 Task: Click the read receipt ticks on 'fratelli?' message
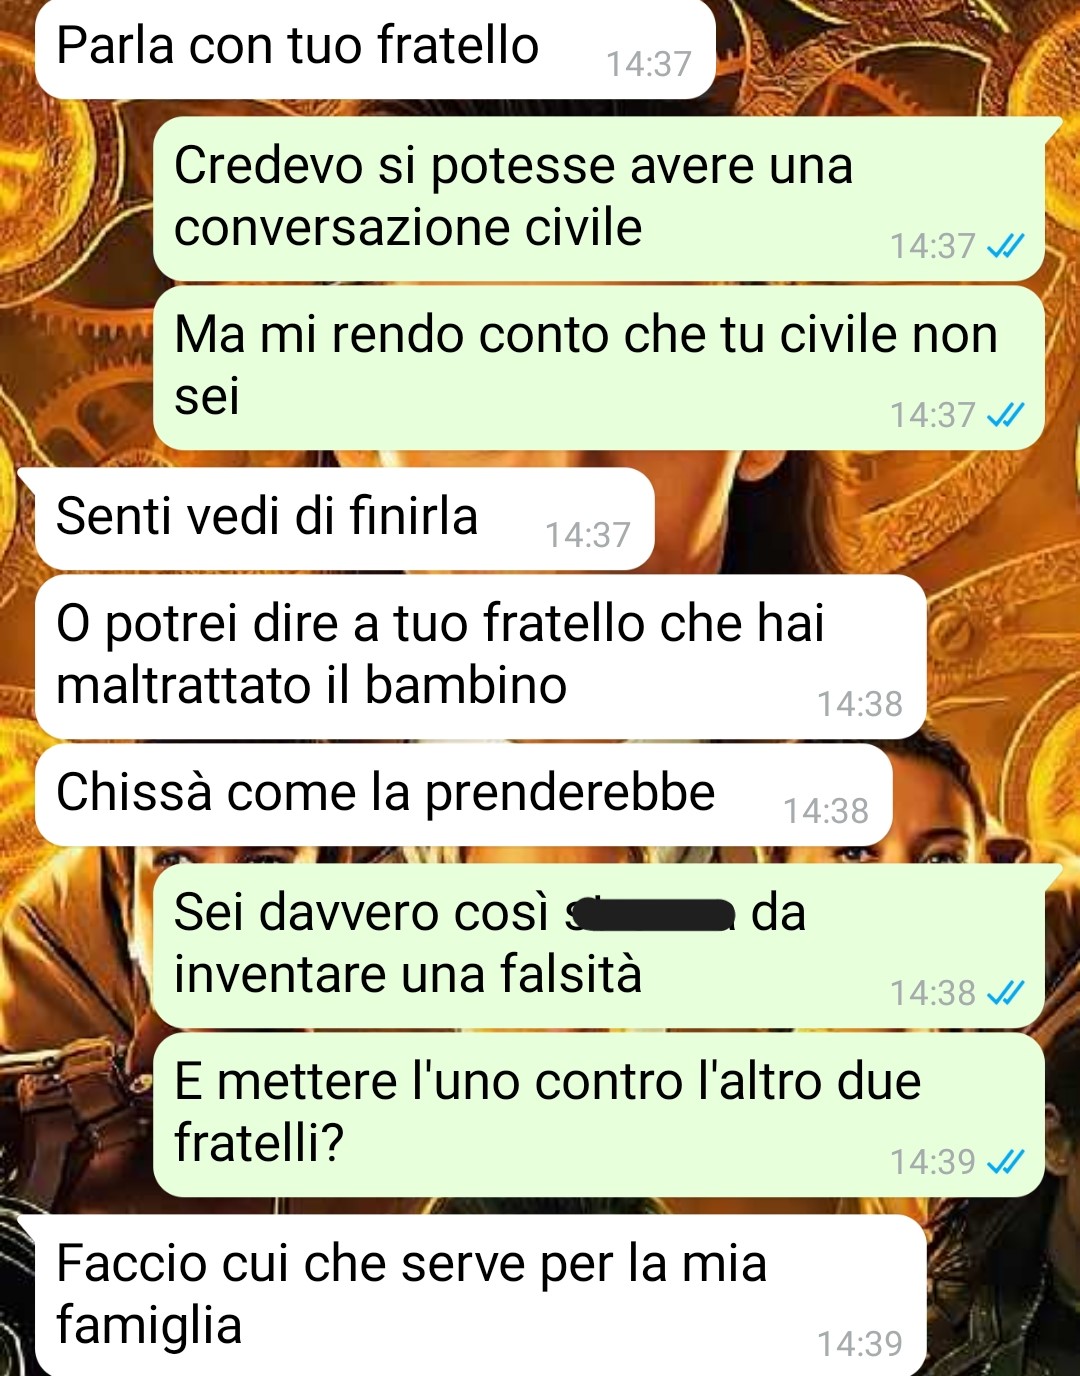pyautogui.click(x=1005, y=1161)
